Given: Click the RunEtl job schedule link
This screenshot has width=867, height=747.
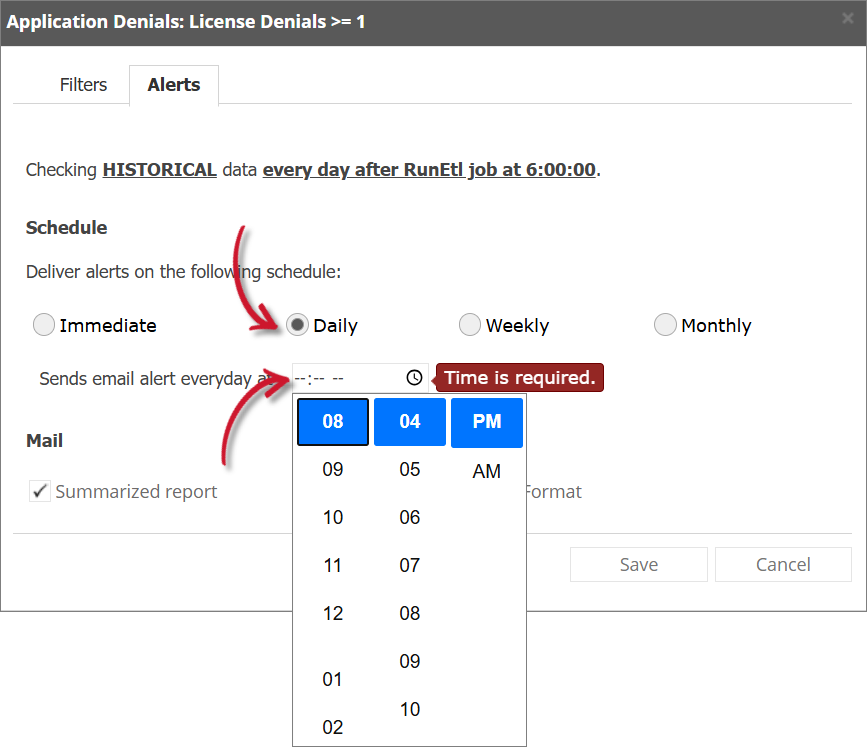Looking at the screenshot, I should 427,169.
